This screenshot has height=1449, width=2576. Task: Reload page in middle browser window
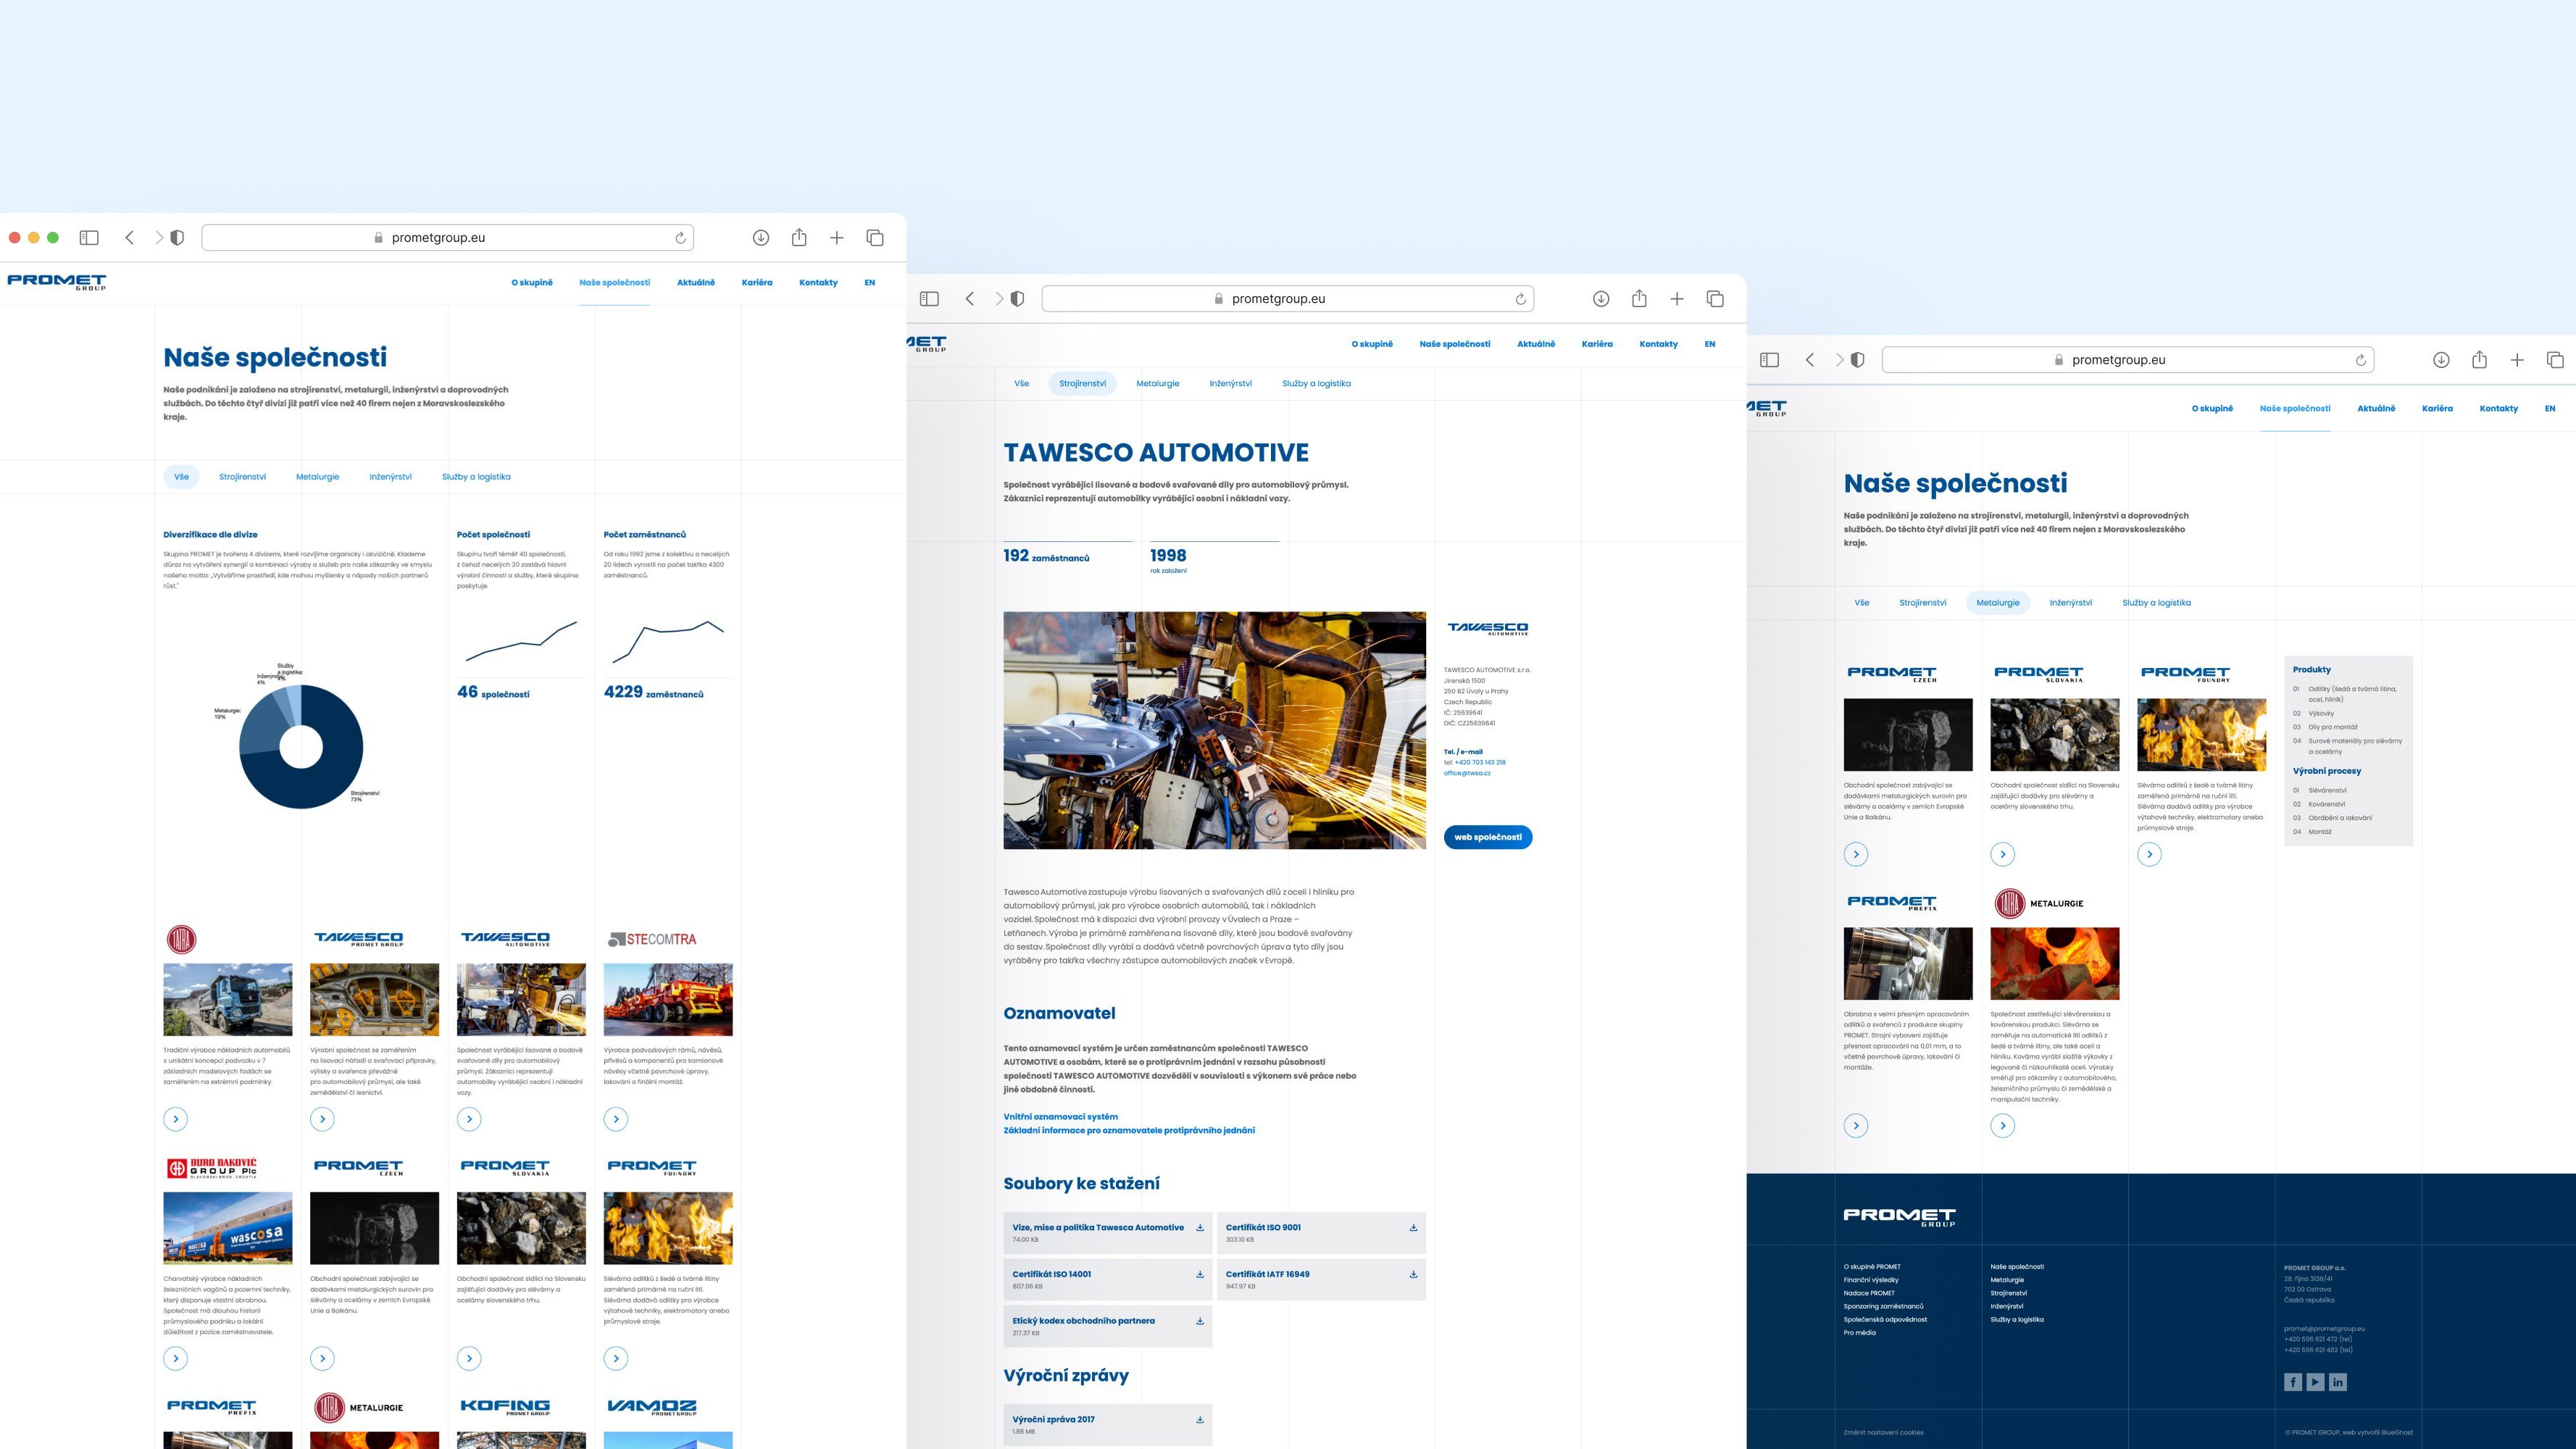coord(1520,299)
